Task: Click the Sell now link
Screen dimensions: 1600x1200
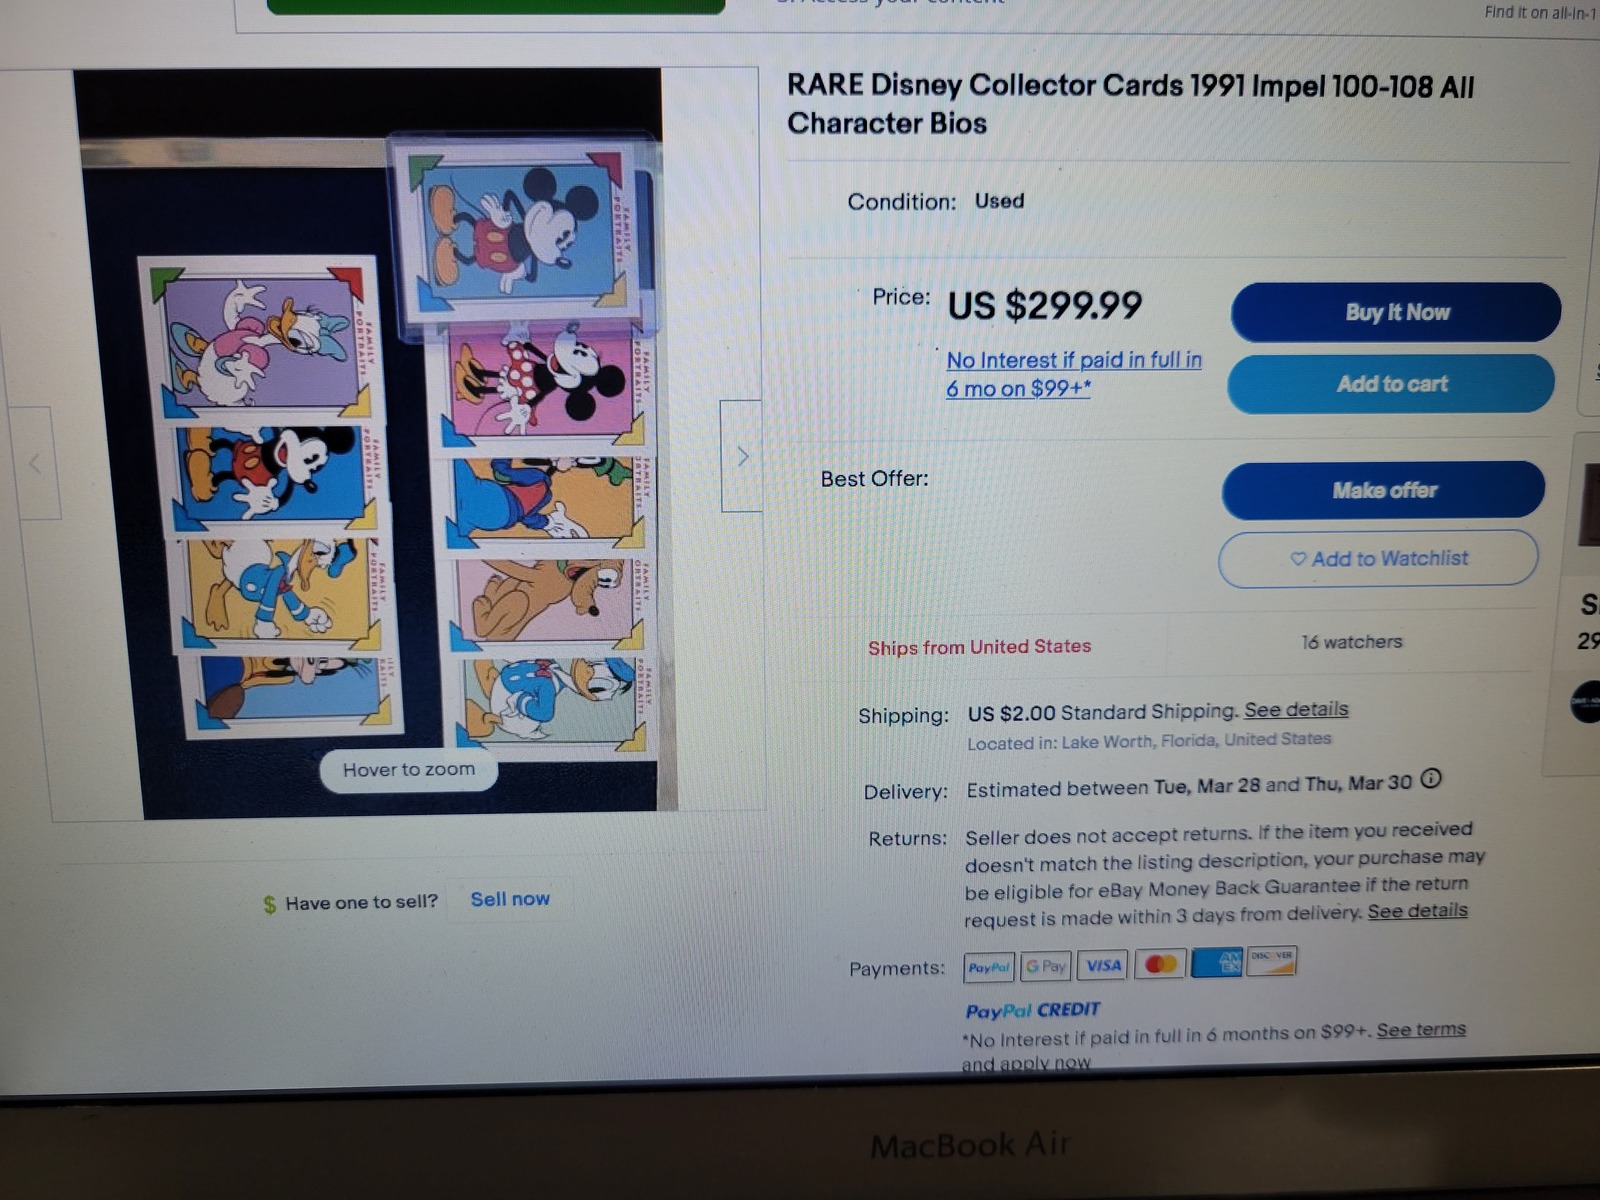Action: point(510,899)
